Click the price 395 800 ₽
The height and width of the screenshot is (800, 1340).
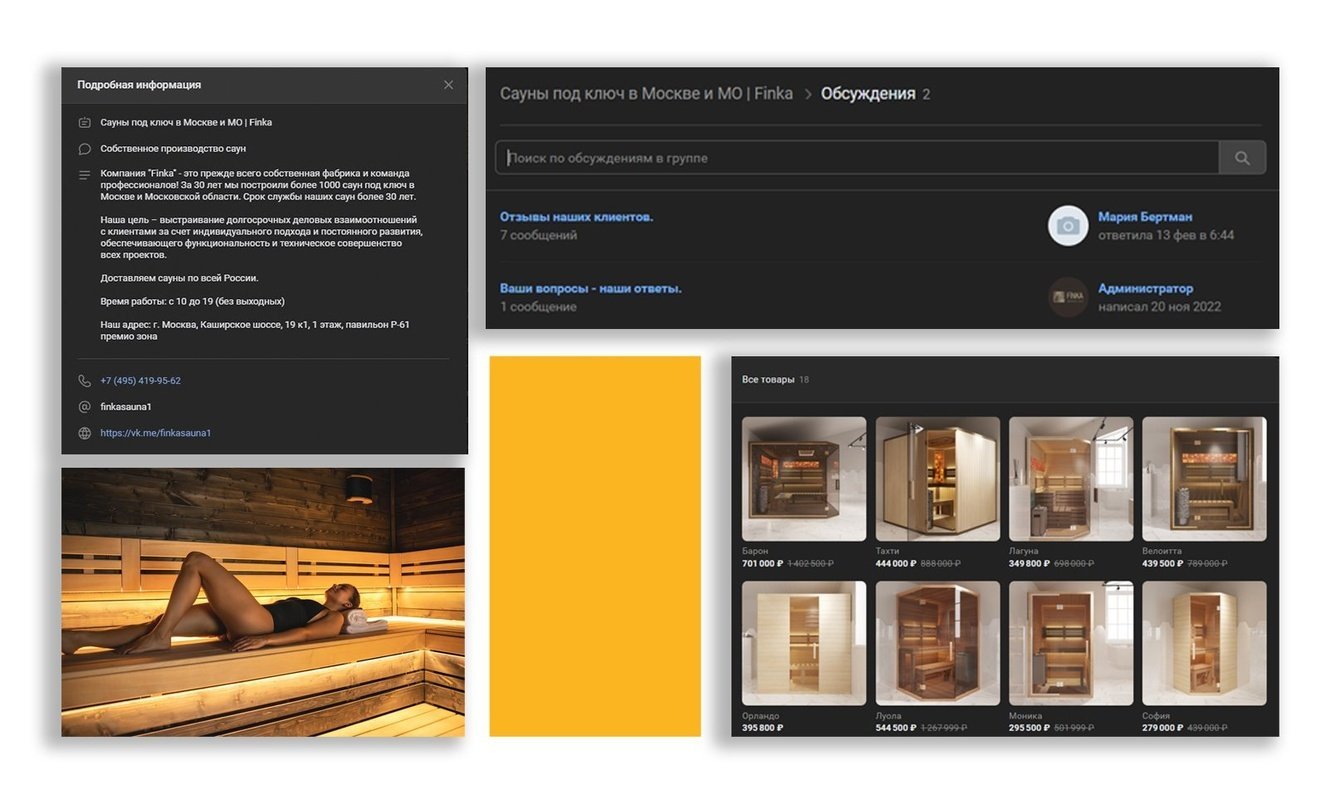(762, 728)
